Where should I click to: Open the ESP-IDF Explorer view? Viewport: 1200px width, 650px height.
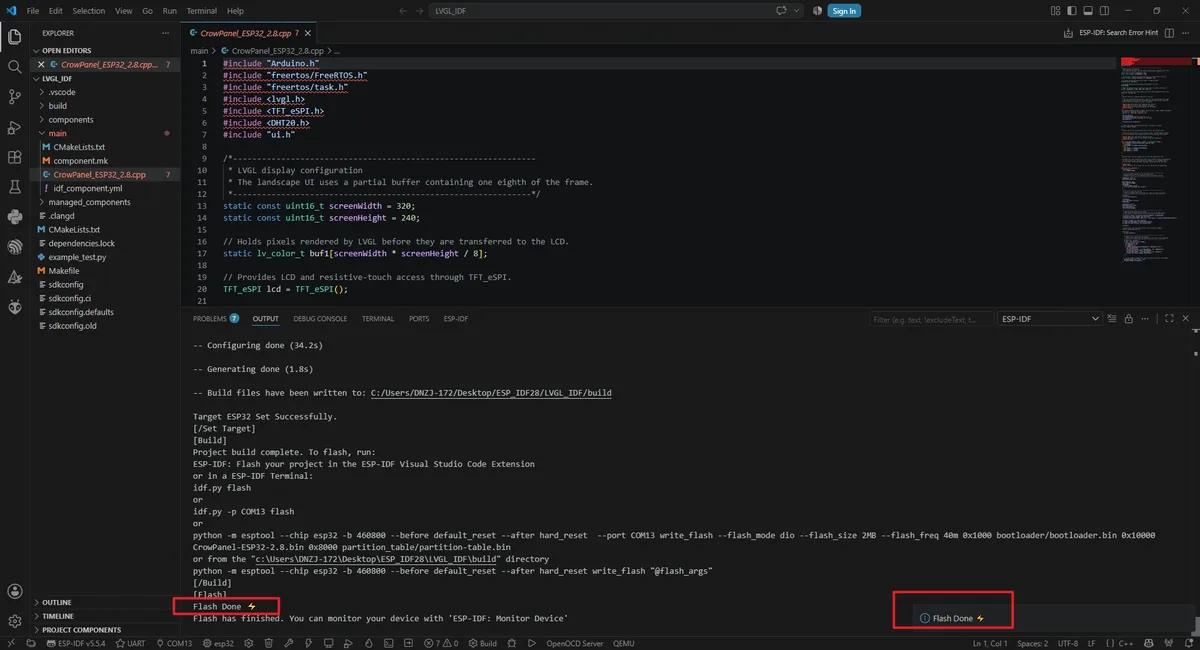pos(14,246)
